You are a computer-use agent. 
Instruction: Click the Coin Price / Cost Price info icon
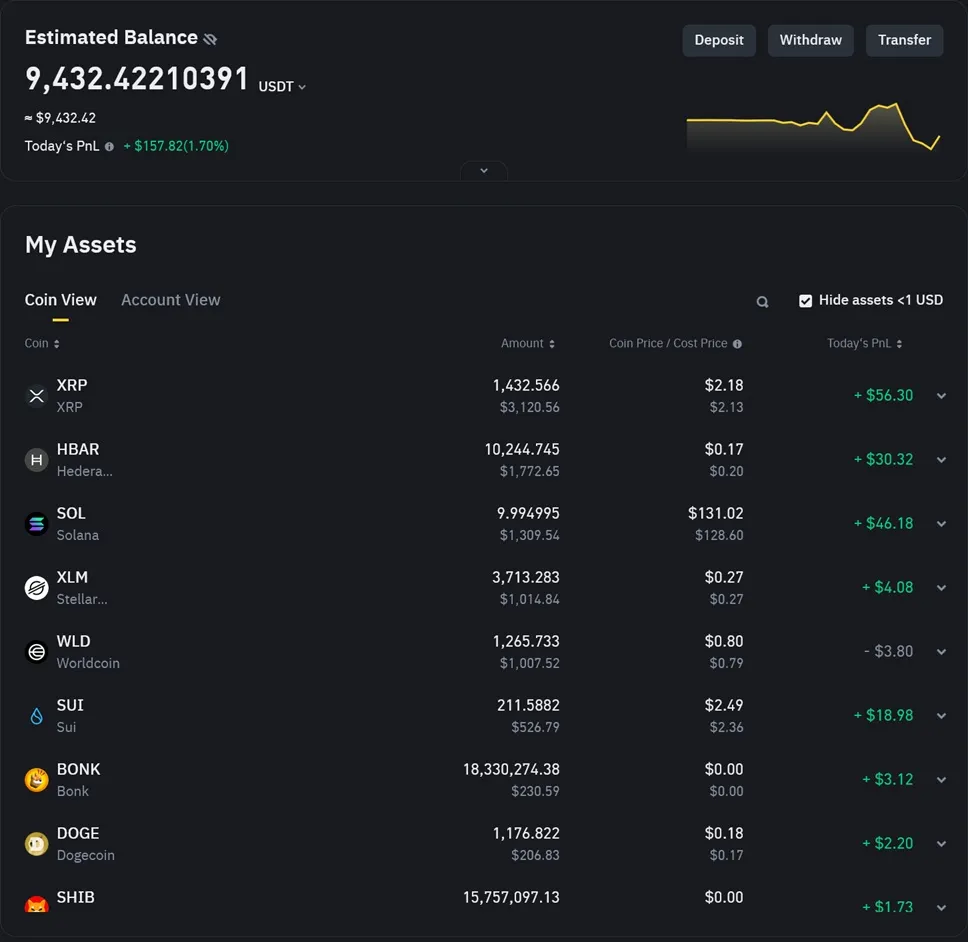[737, 344]
